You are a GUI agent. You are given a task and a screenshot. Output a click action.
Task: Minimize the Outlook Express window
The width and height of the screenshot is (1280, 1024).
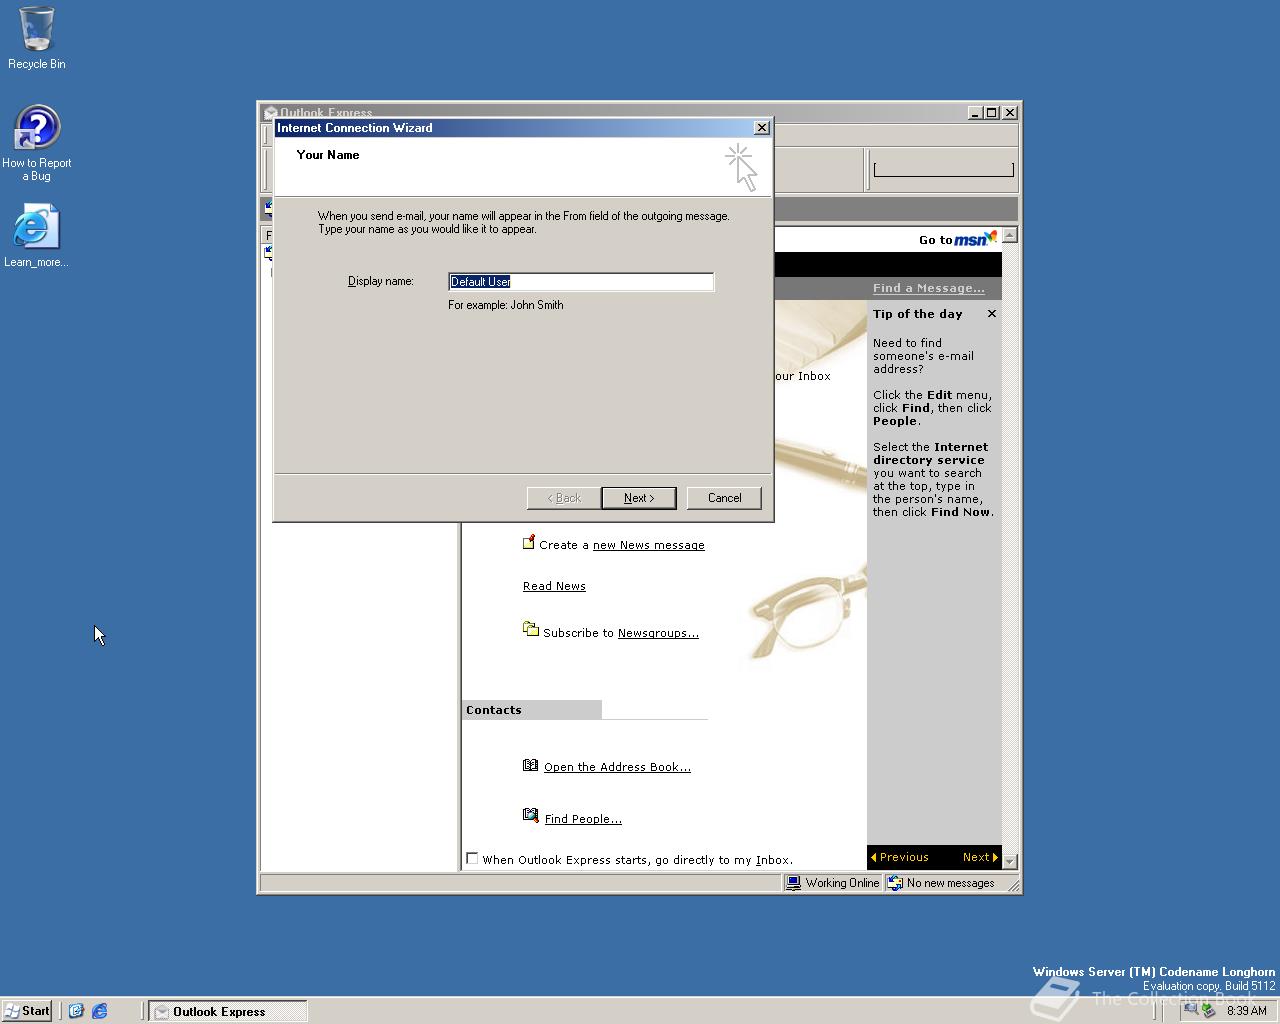click(x=975, y=113)
